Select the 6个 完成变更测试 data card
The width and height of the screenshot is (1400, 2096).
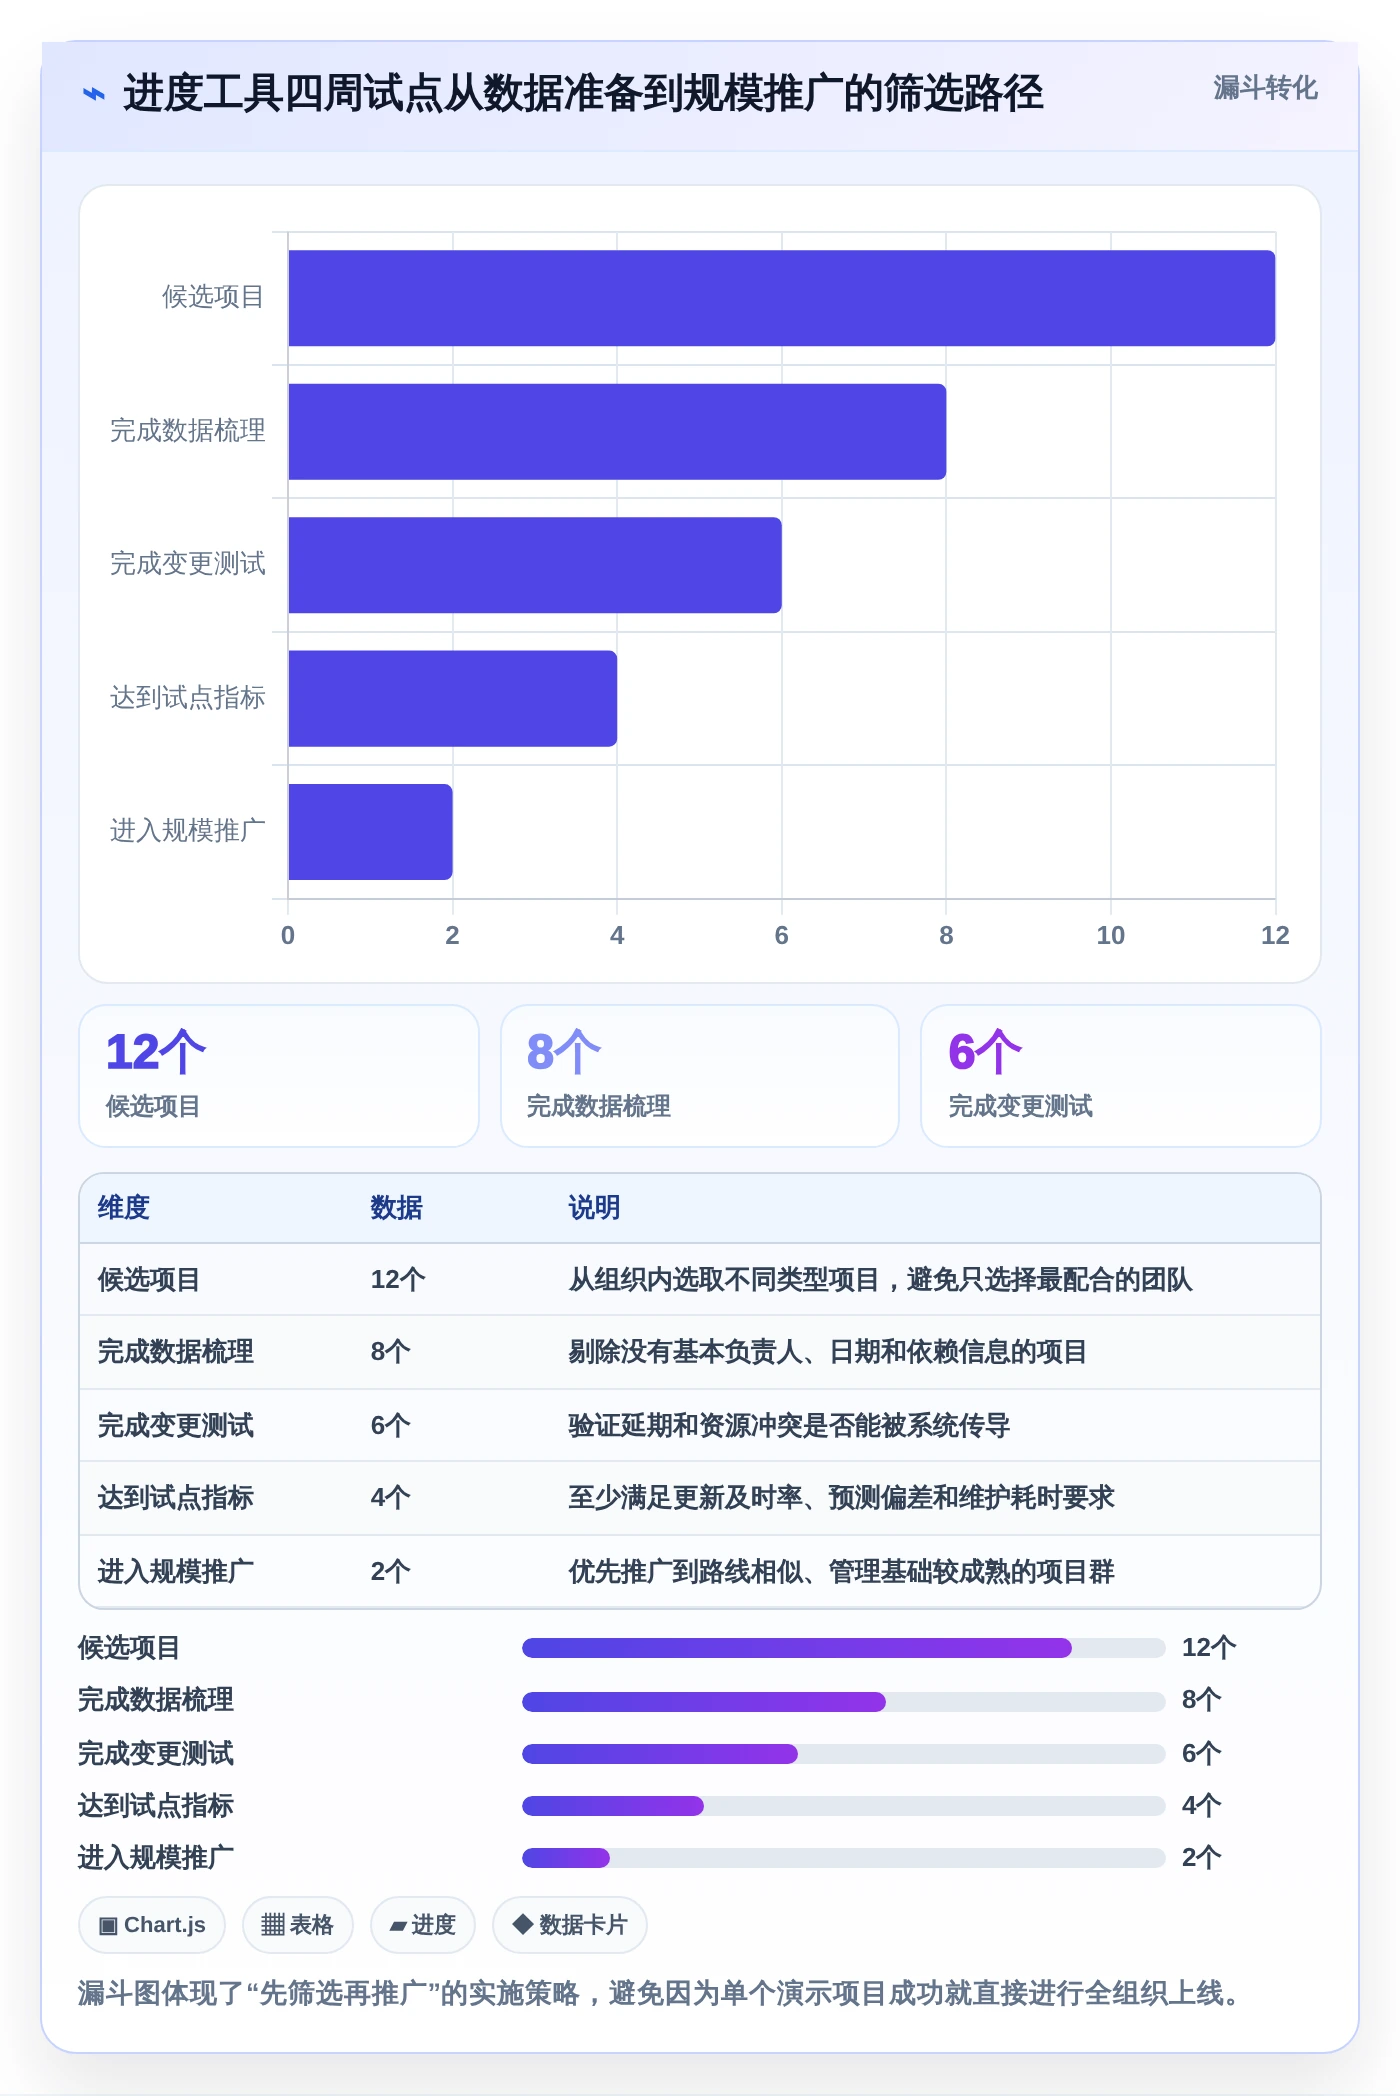click(1121, 1076)
